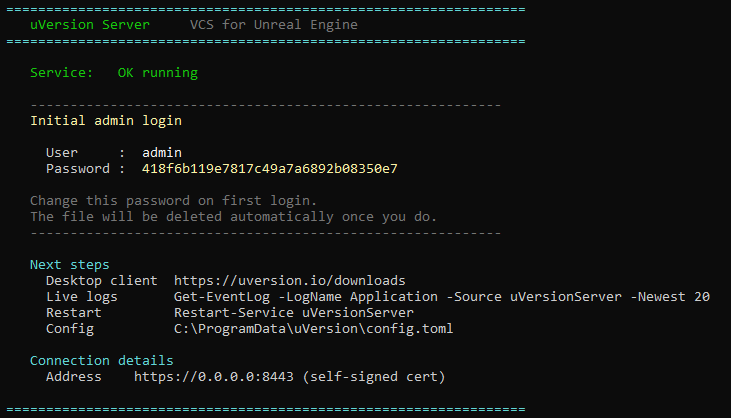The width and height of the screenshot is (731, 418).
Task: Click the Initial admin login heading
Action: tap(106, 121)
